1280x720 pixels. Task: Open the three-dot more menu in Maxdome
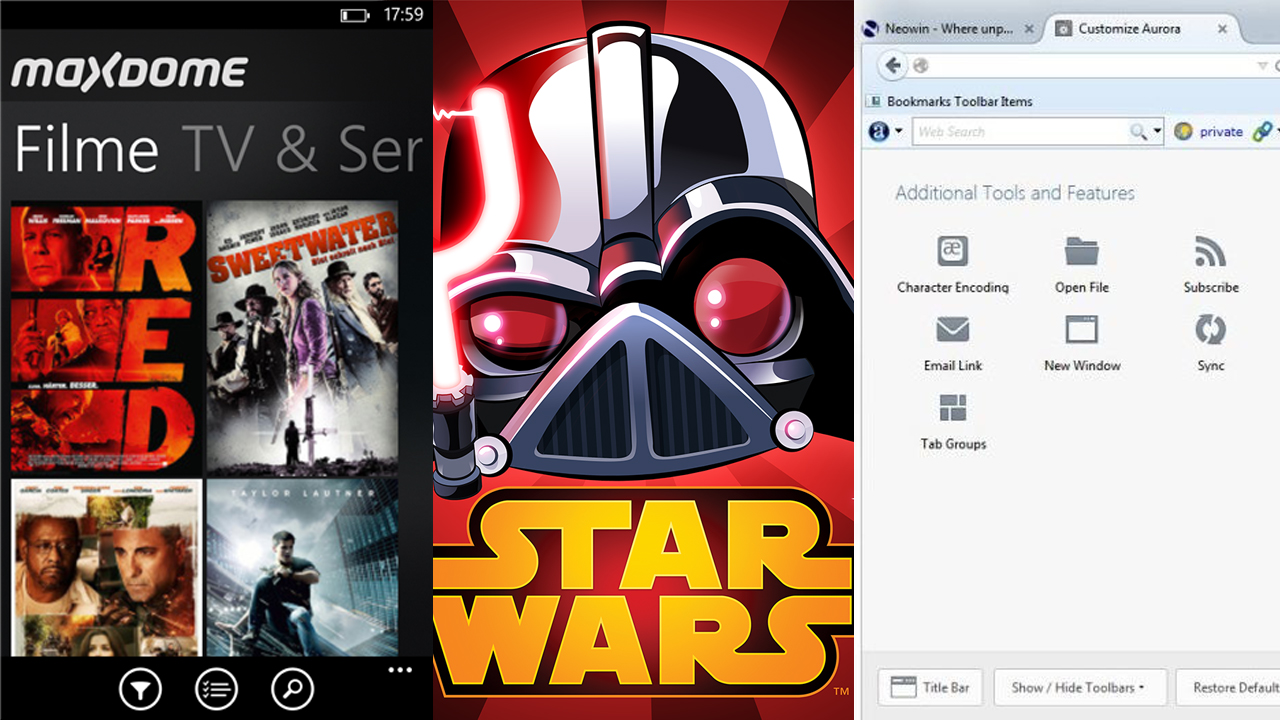coord(400,670)
